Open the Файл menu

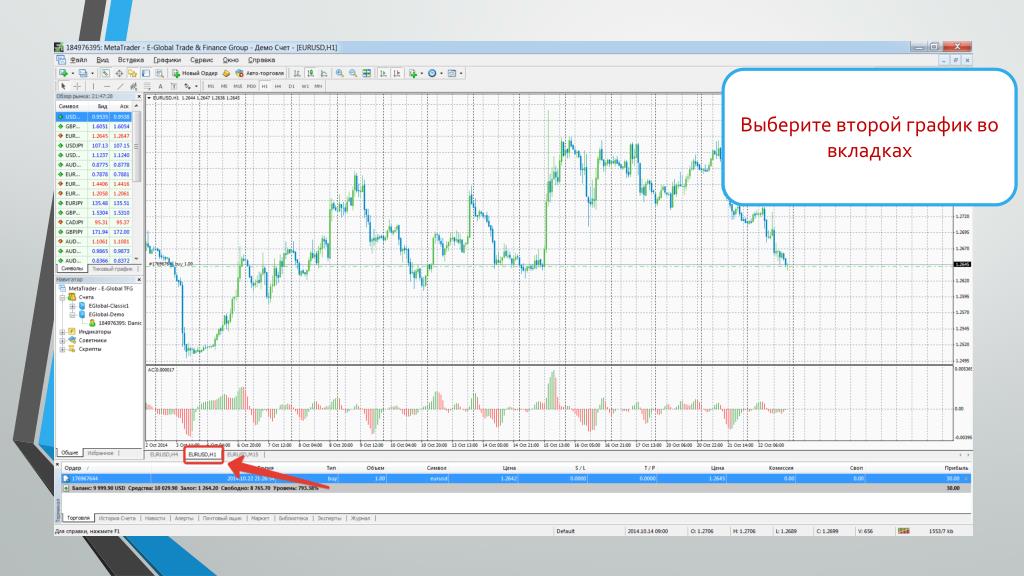pyautogui.click(x=78, y=60)
